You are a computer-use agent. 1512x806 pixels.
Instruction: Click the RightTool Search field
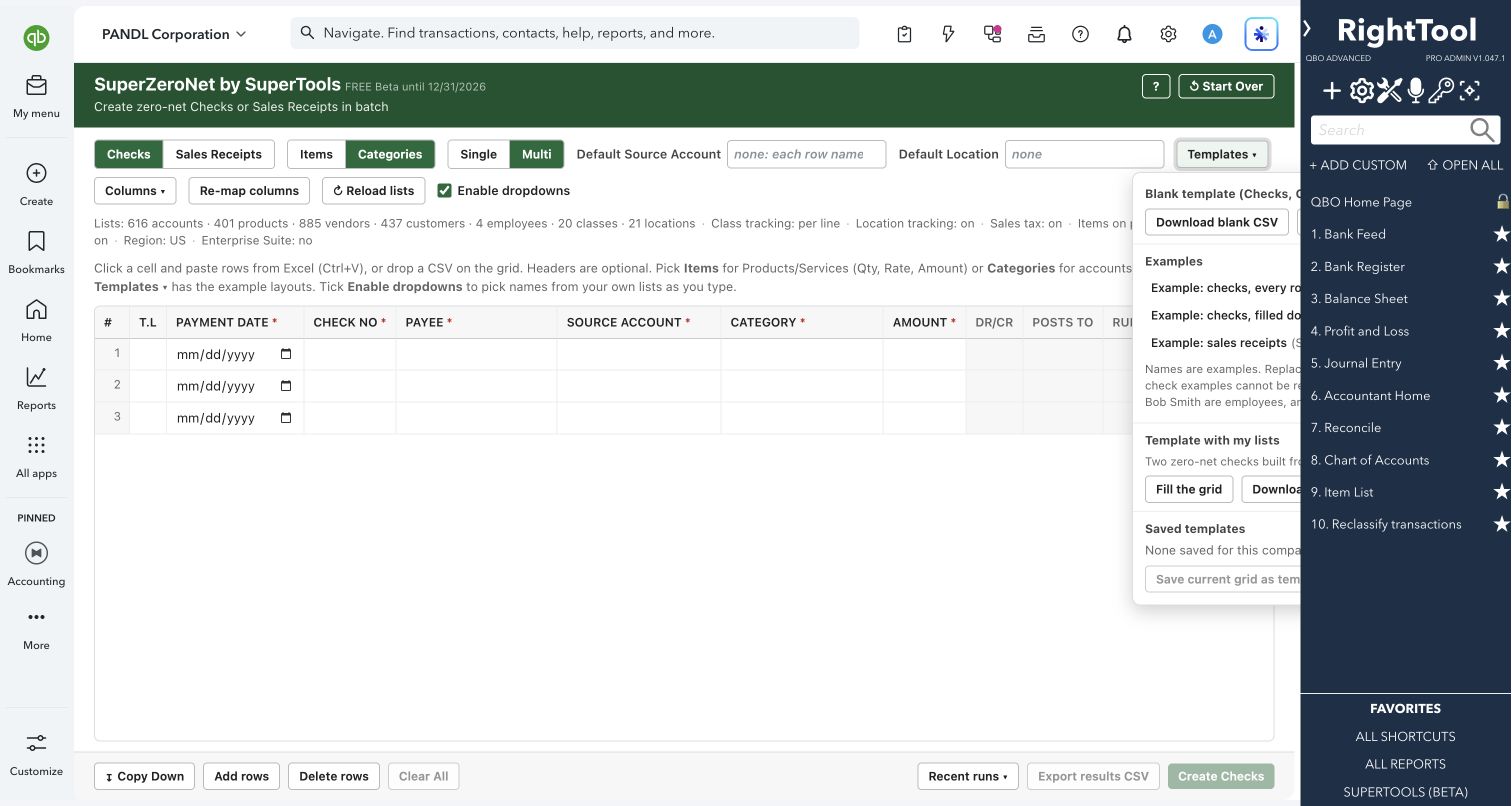(x=1405, y=130)
